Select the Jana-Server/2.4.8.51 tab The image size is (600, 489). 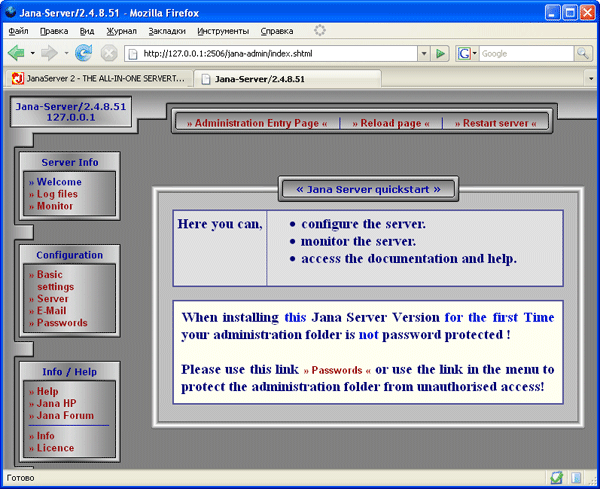[287, 79]
